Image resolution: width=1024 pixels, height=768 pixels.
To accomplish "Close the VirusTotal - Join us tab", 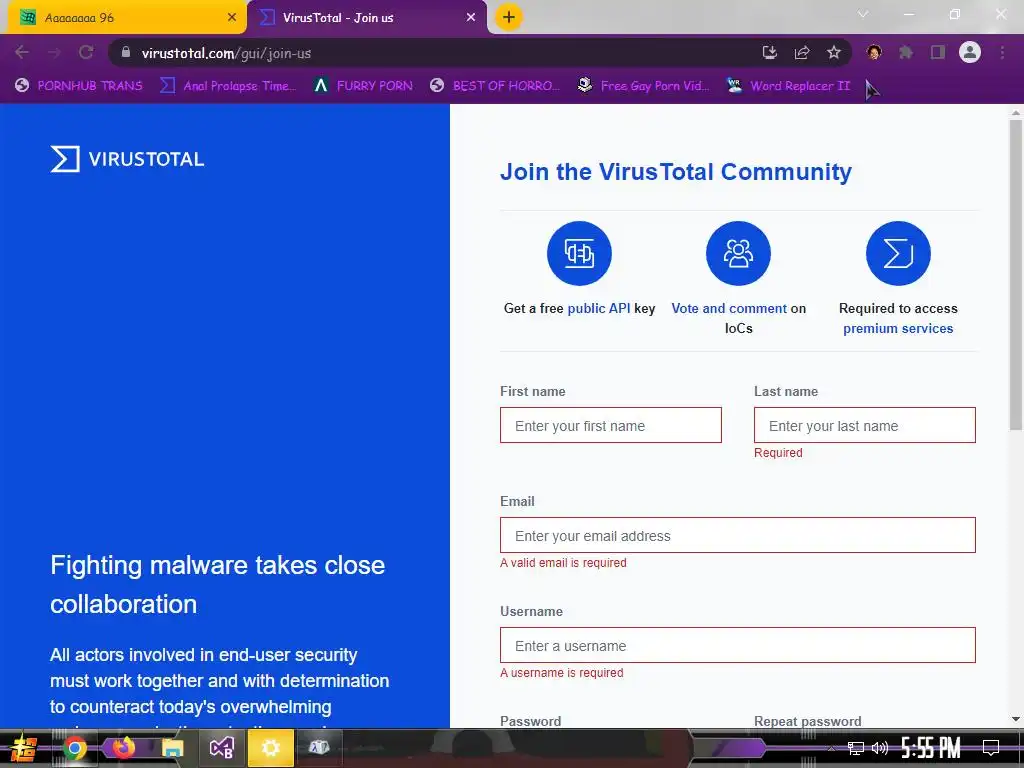I will (x=471, y=18).
